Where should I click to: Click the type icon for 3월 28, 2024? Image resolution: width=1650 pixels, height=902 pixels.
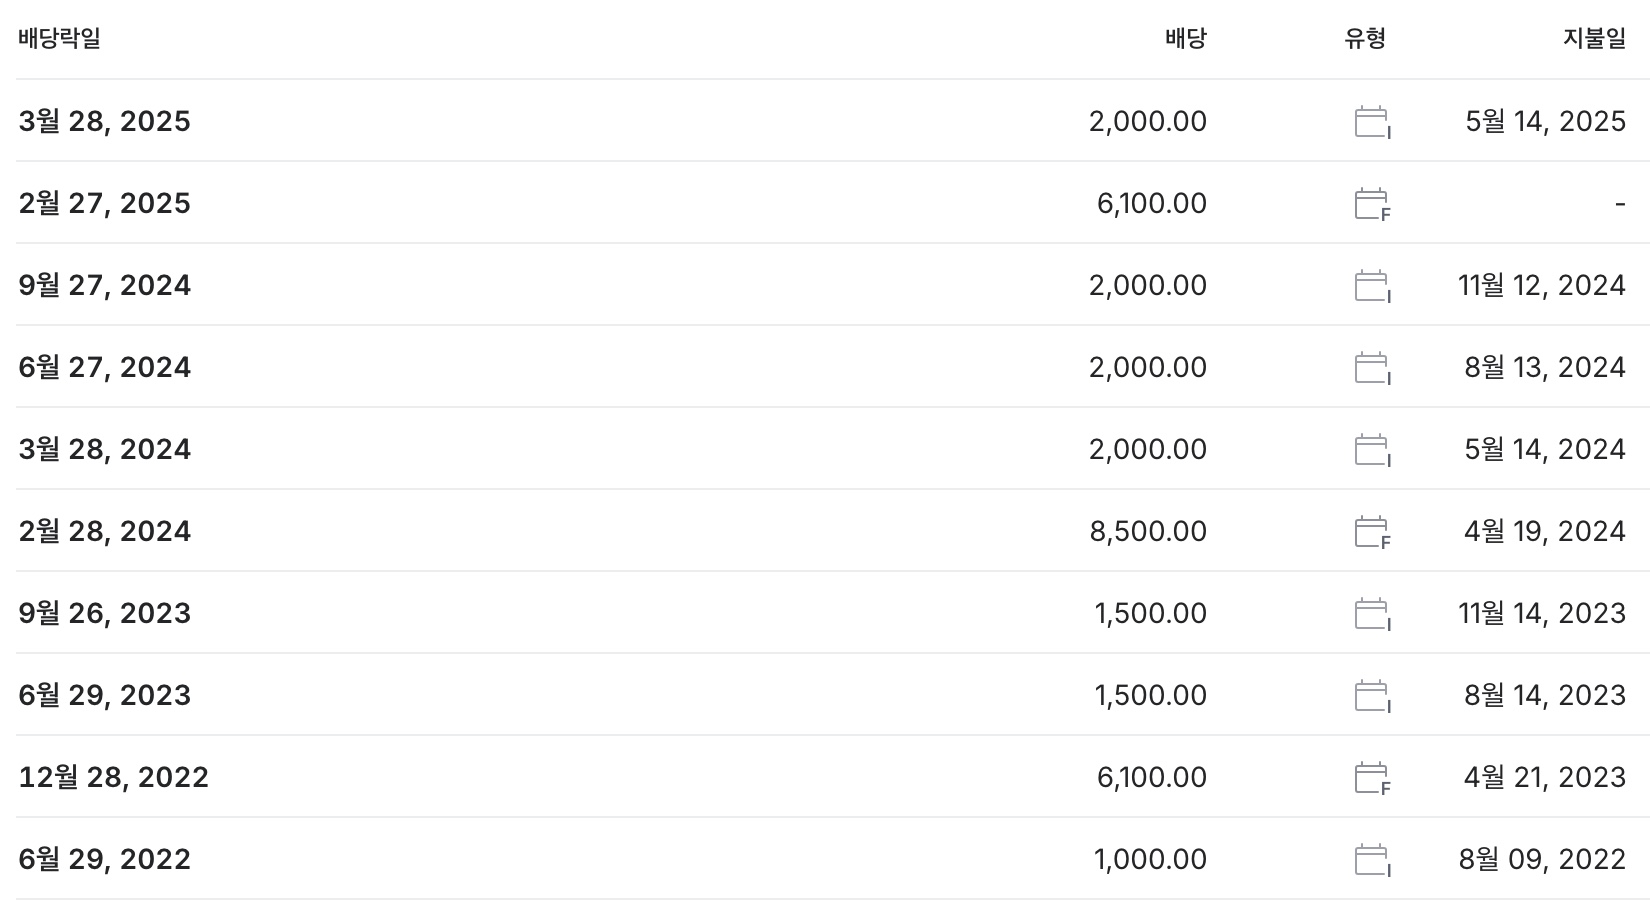pyautogui.click(x=1371, y=450)
